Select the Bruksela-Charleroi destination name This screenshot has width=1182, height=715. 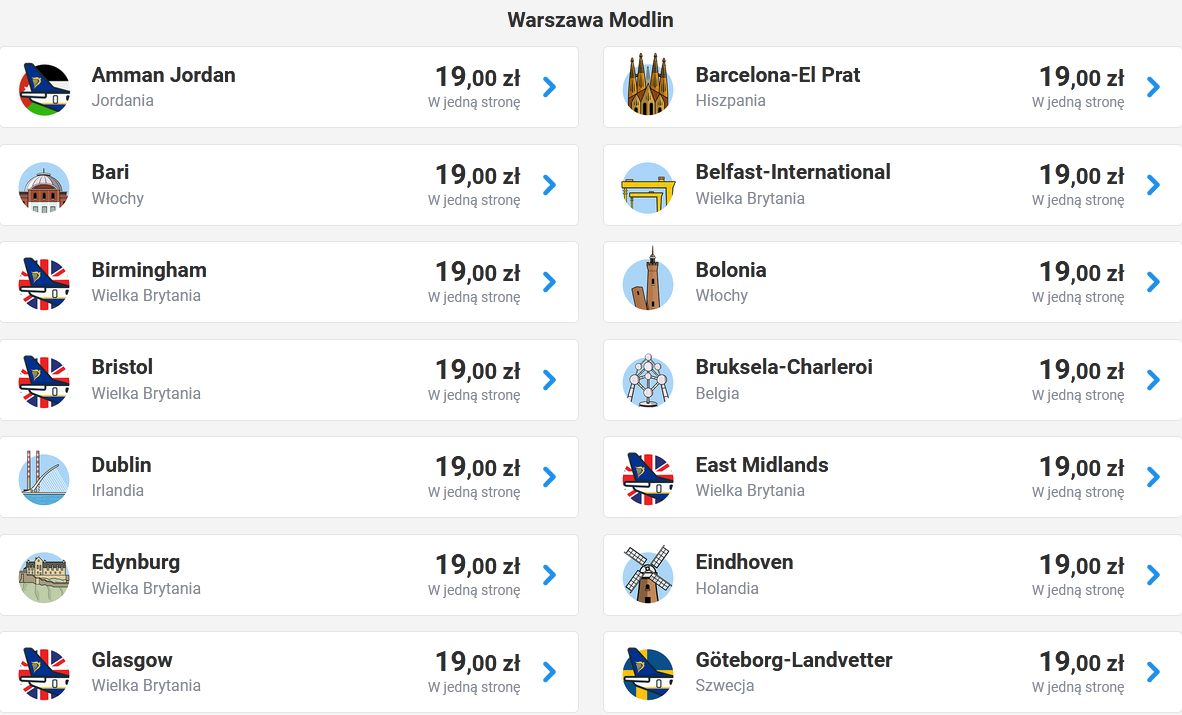coord(784,367)
